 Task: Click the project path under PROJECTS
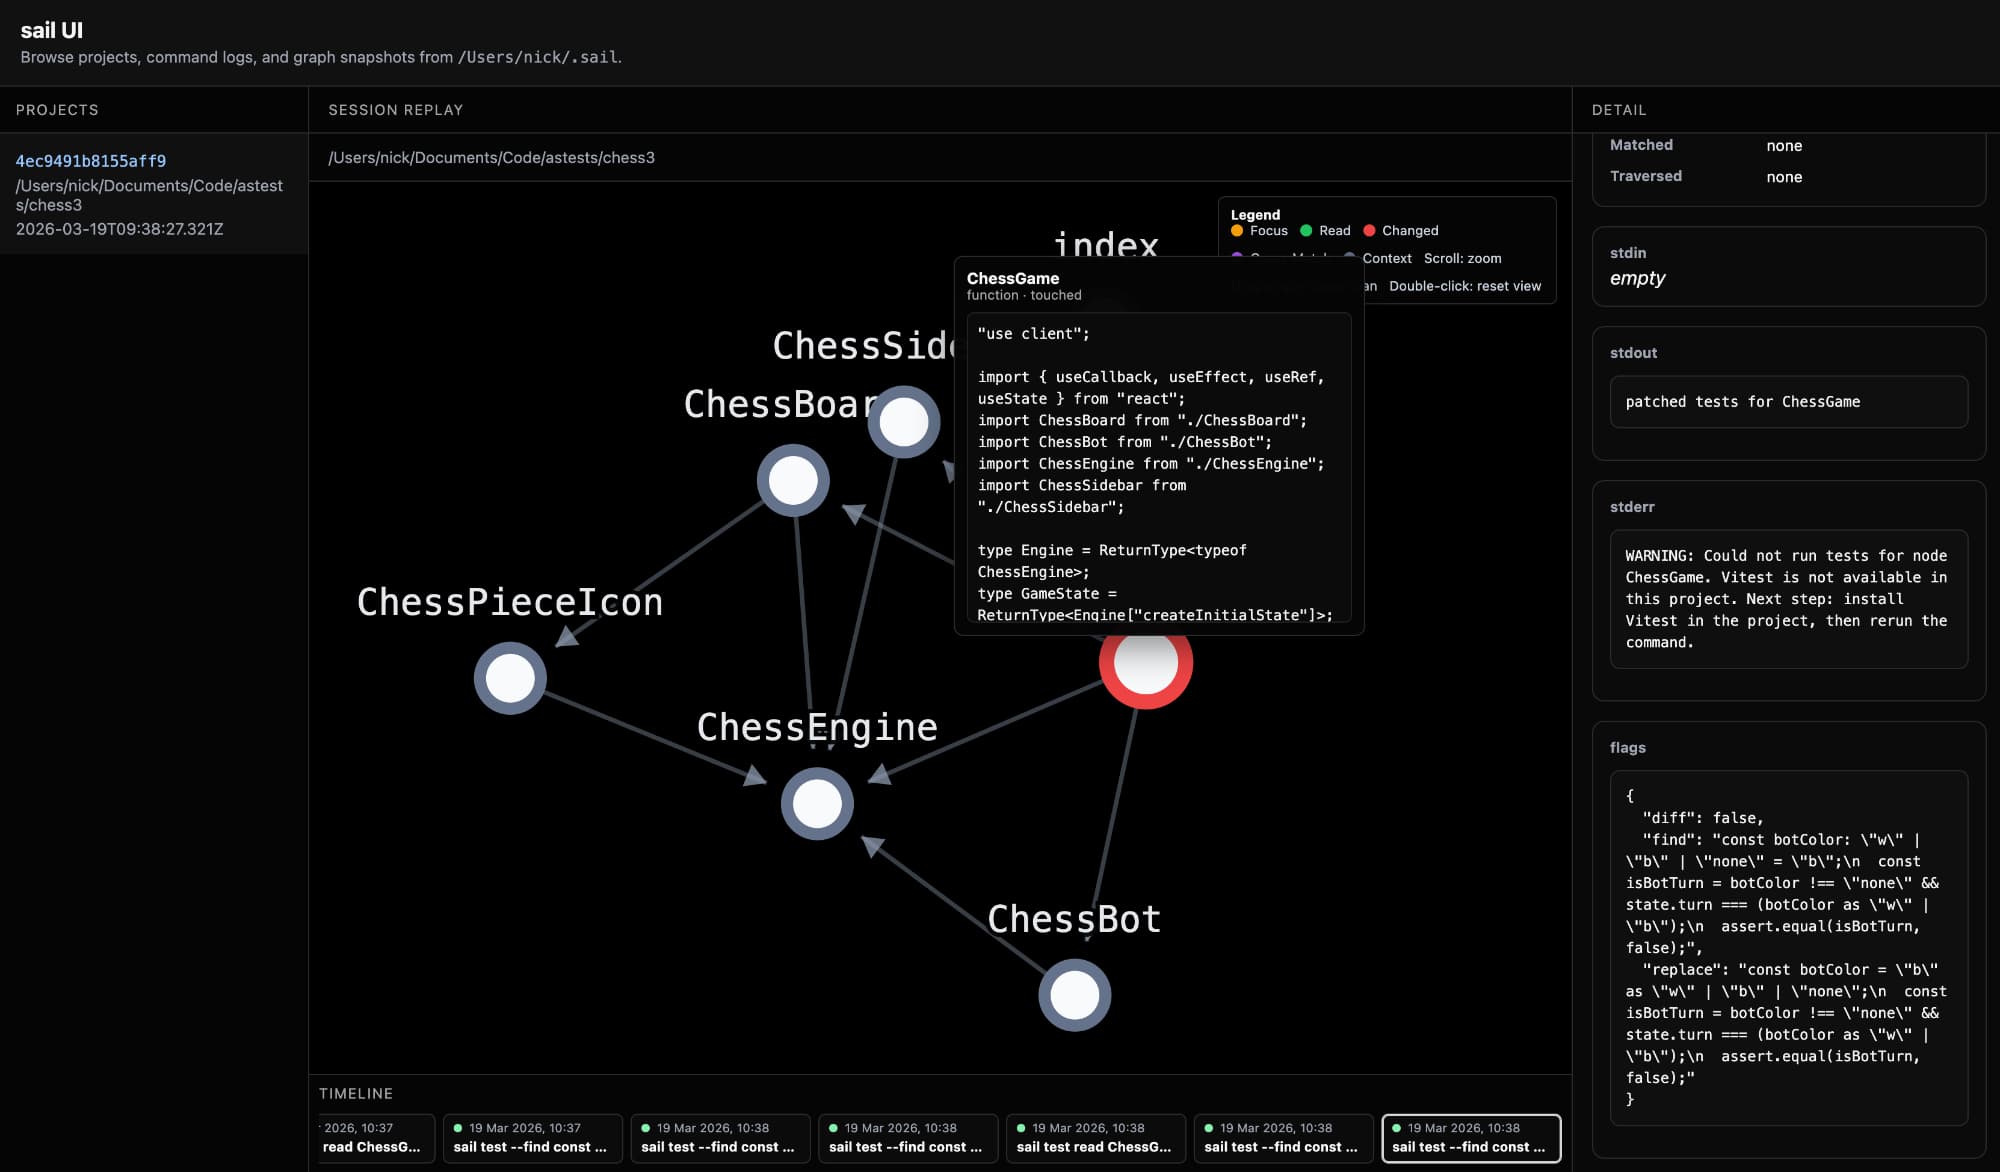coord(149,195)
